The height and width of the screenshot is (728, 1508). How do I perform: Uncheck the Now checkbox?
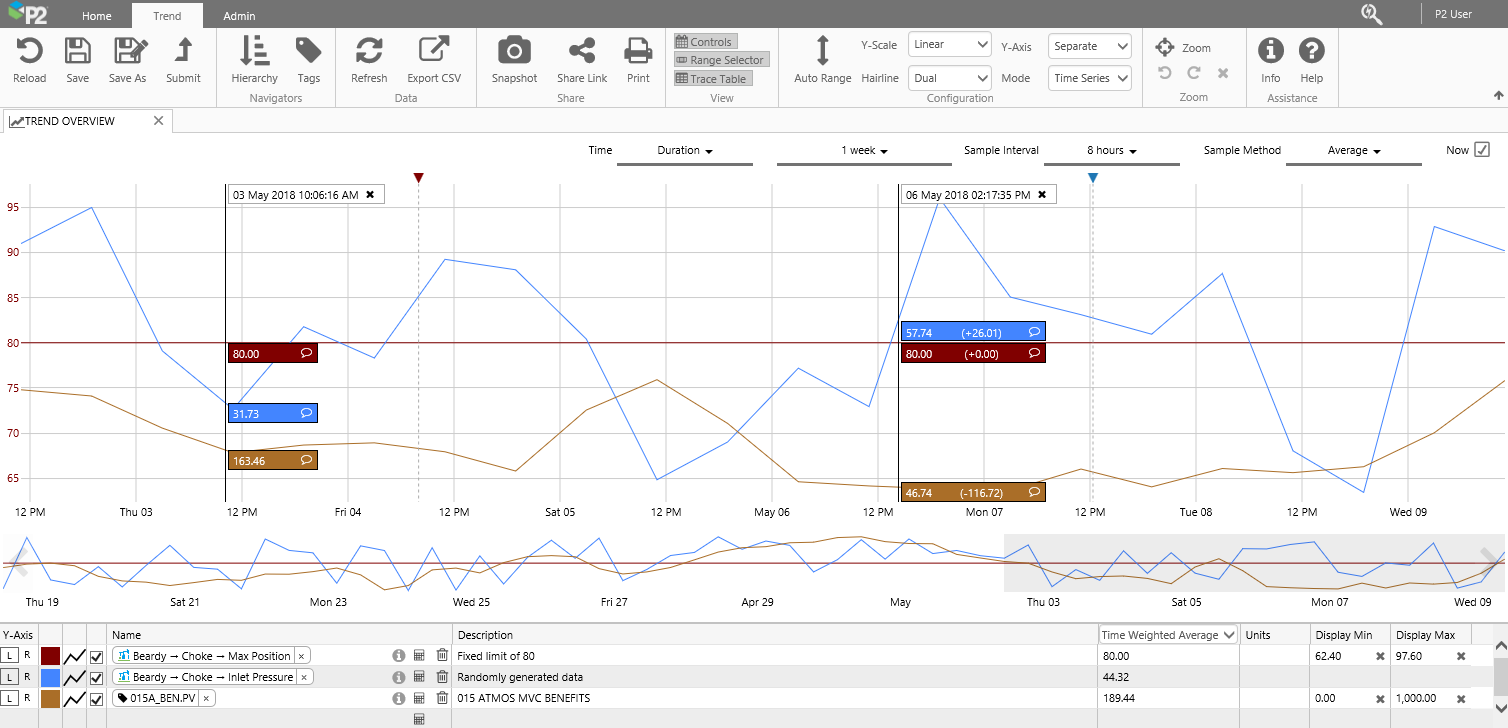1482,150
